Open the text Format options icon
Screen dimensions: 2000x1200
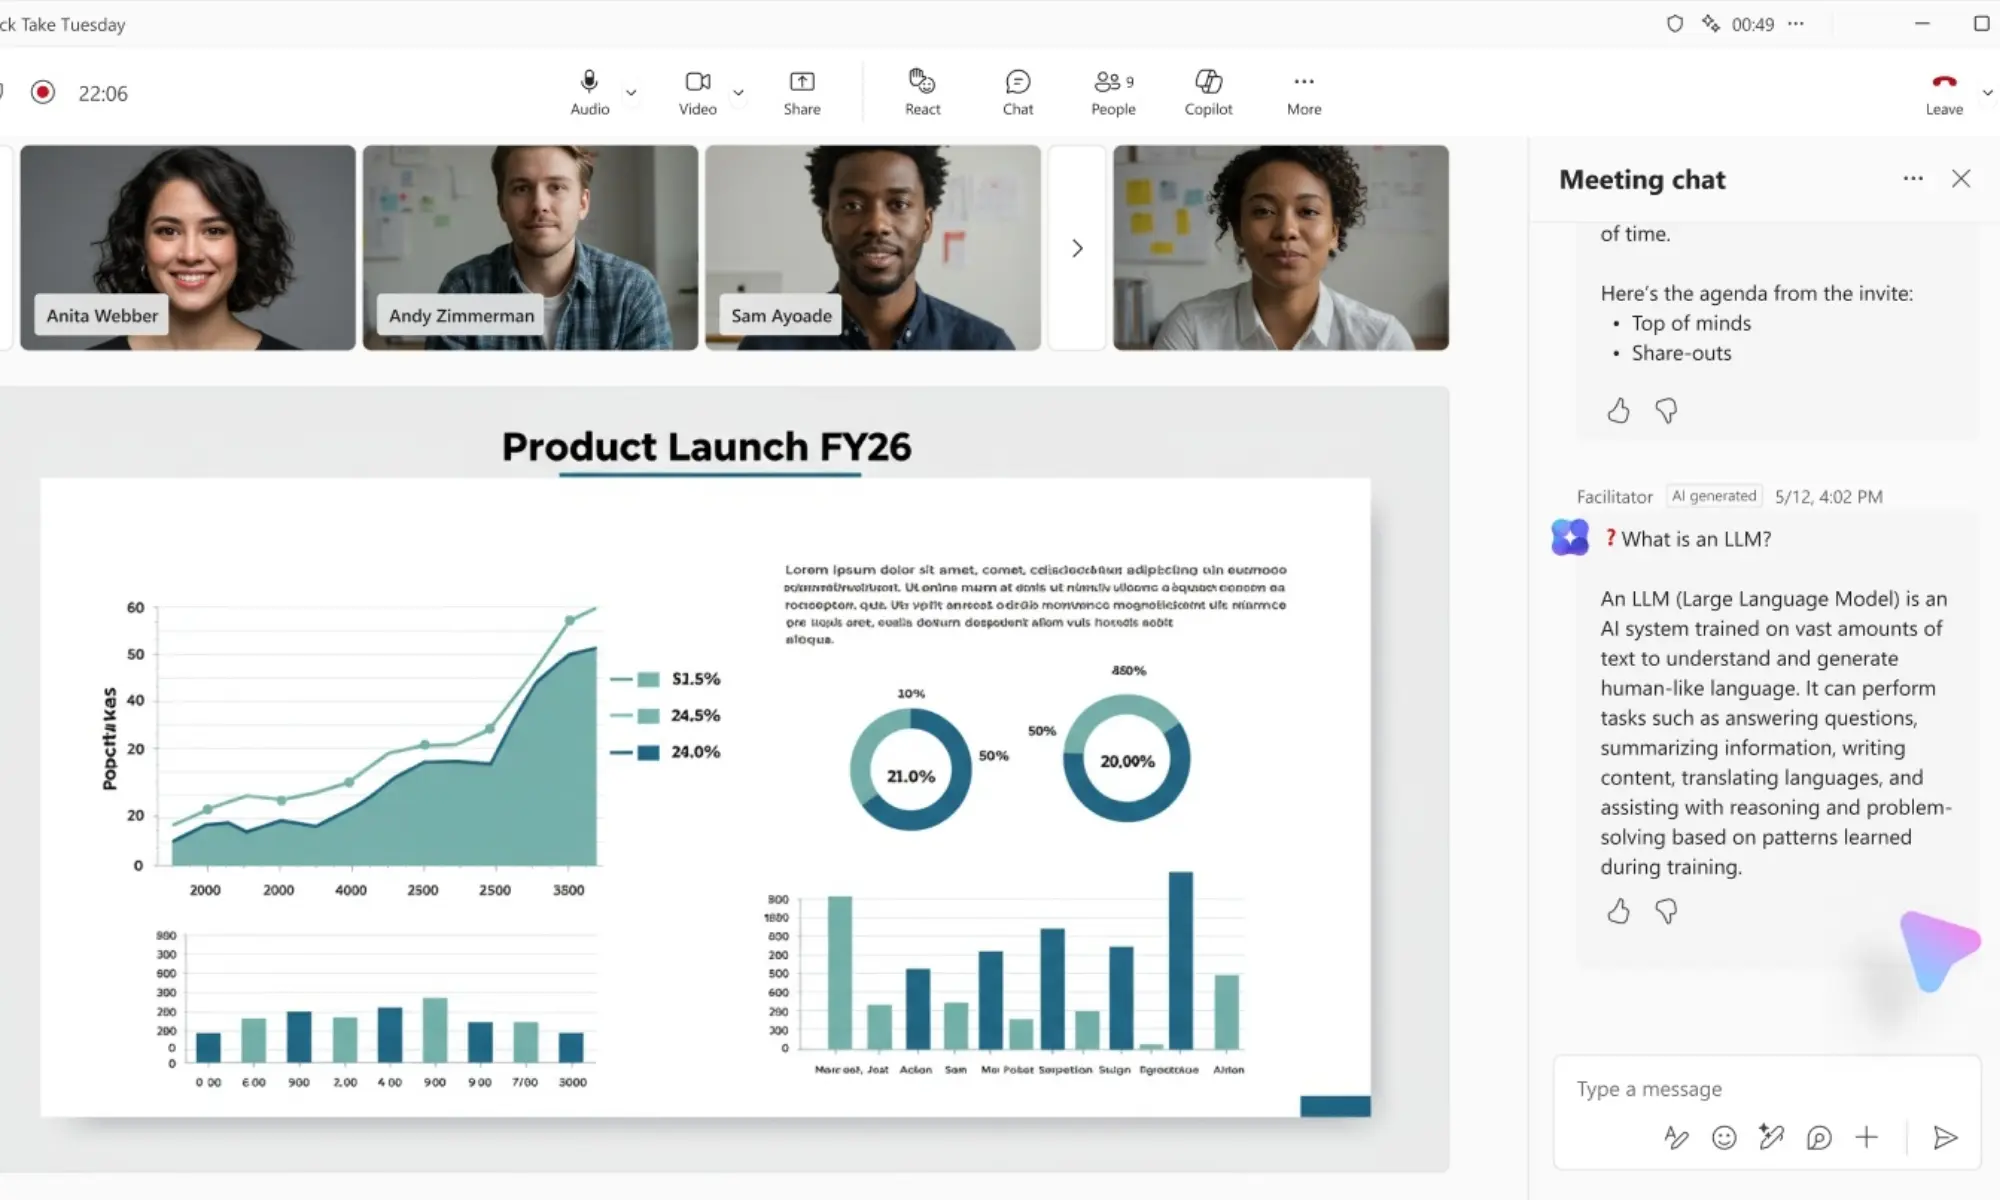(1676, 1137)
